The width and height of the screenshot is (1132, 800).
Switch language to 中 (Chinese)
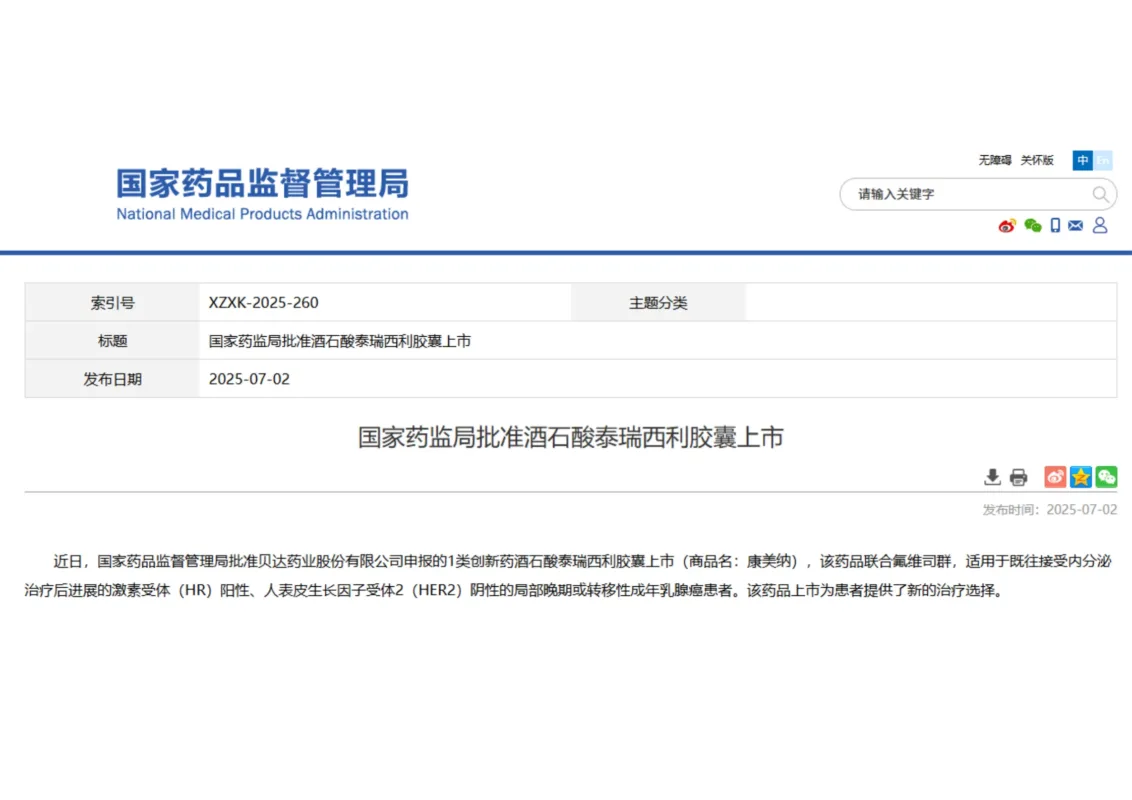tap(1083, 160)
